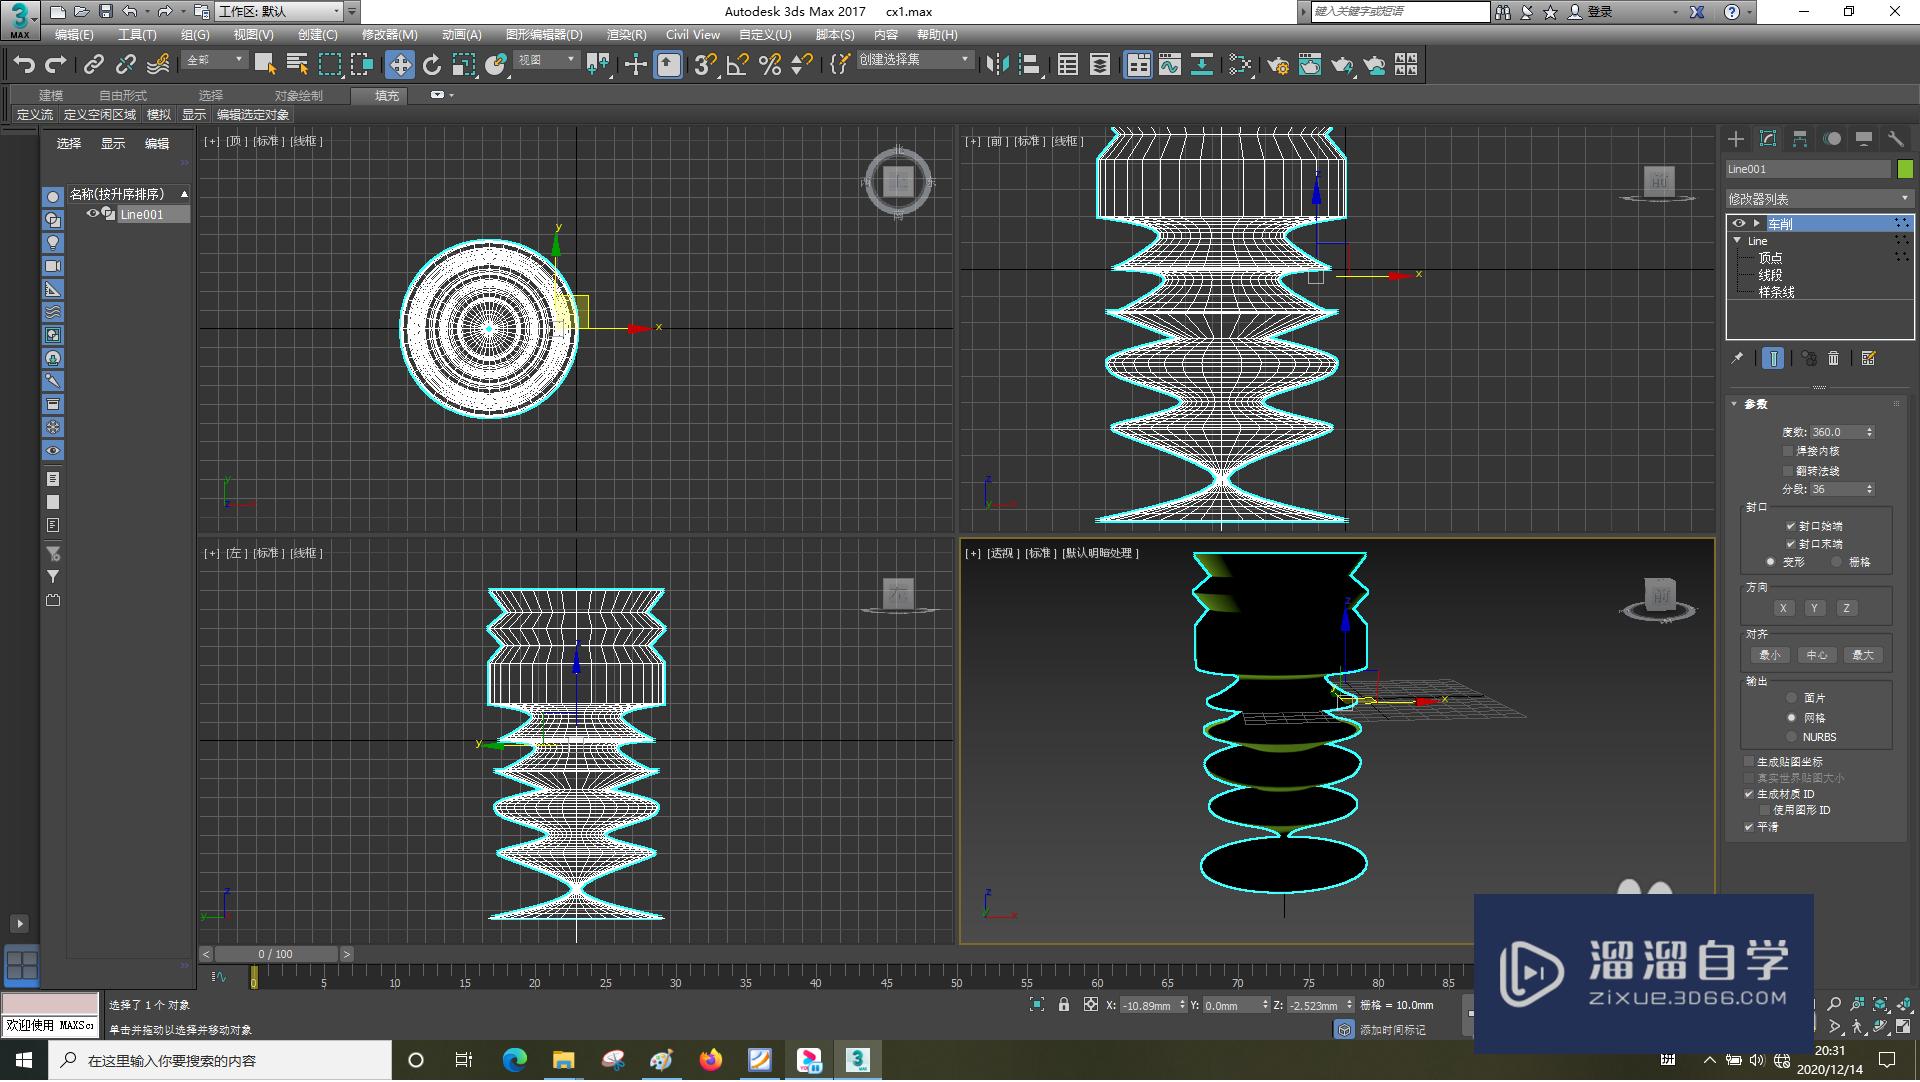Open the 编辑(E) menu
This screenshot has width=1920, height=1082.
[x=74, y=35]
